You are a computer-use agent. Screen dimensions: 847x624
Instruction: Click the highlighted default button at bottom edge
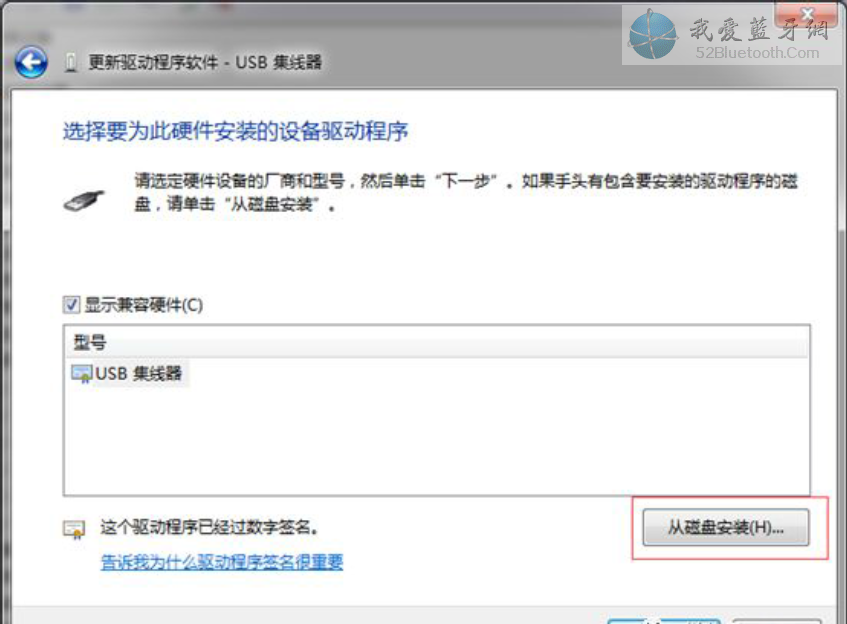(x=664, y=619)
